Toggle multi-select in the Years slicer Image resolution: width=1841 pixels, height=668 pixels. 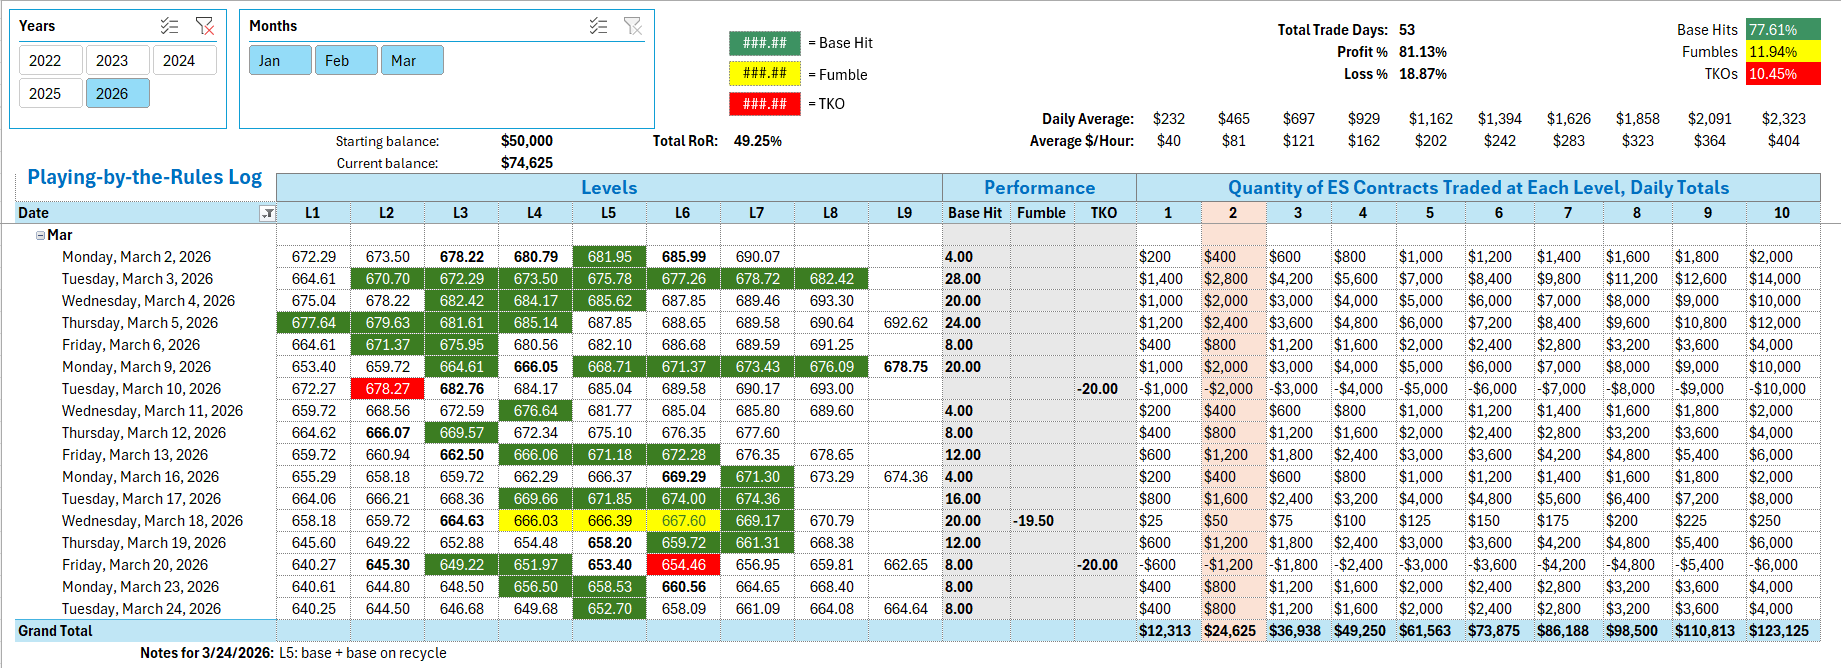tap(170, 26)
